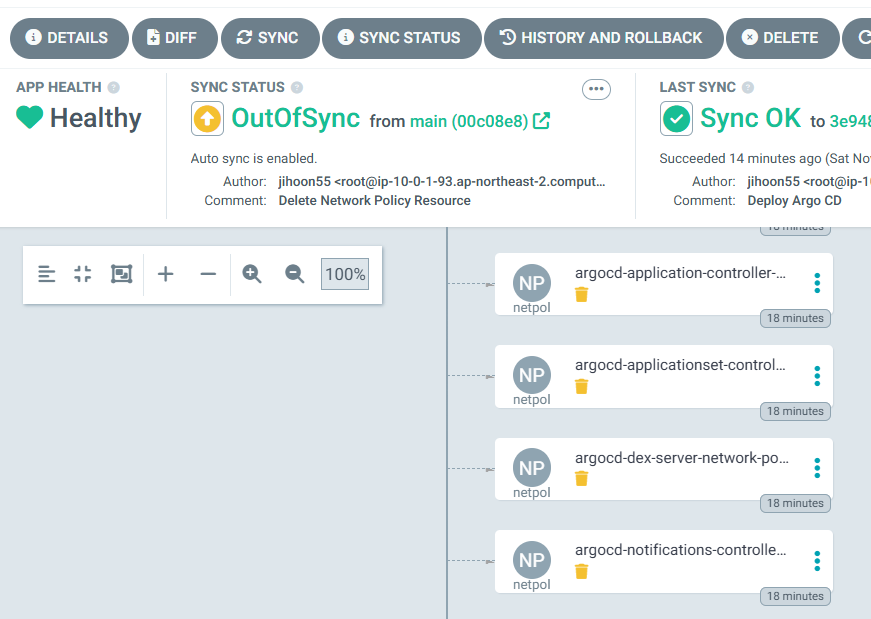Click the Sync Status author jihoon55 text
Screen dimensions: 871x619
pyautogui.click(x=442, y=182)
